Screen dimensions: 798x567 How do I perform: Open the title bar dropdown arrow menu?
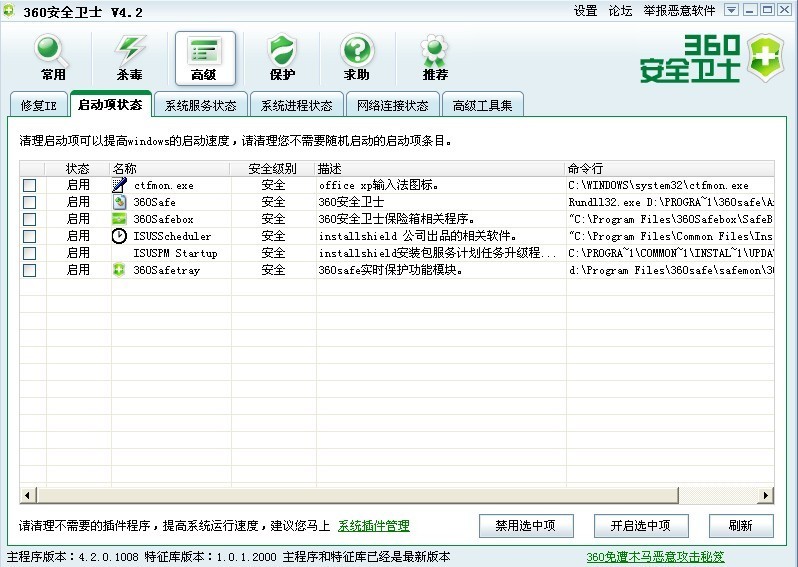click(x=731, y=10)
